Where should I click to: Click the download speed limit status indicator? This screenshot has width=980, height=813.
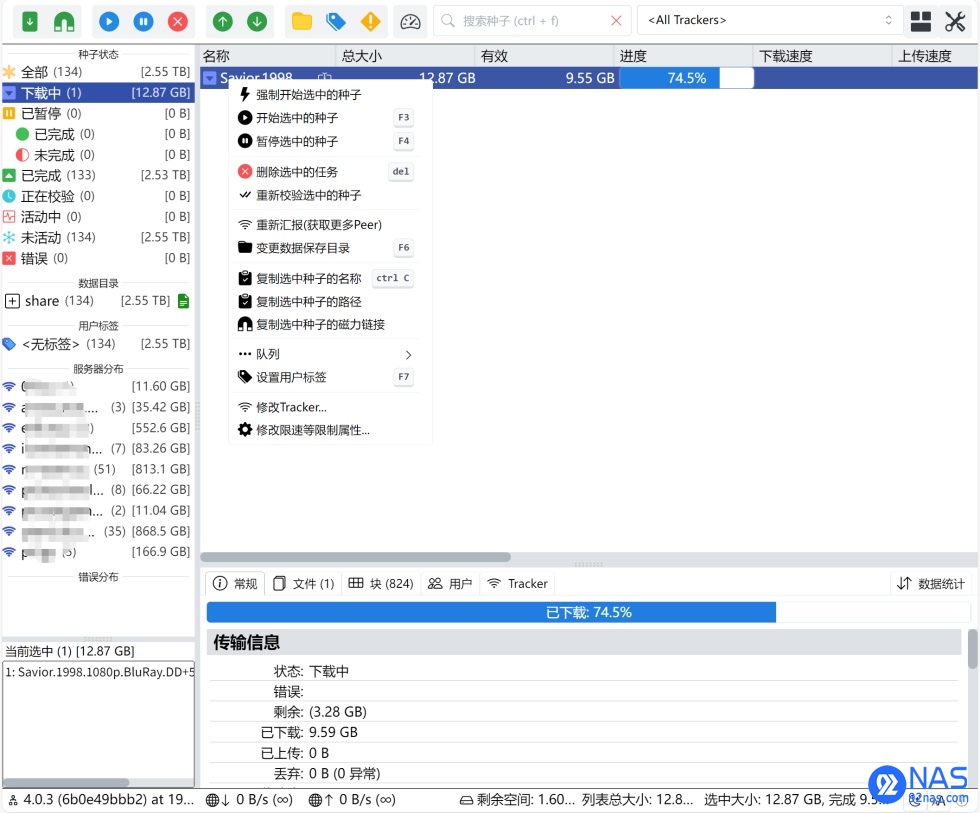tap(249, 800)
